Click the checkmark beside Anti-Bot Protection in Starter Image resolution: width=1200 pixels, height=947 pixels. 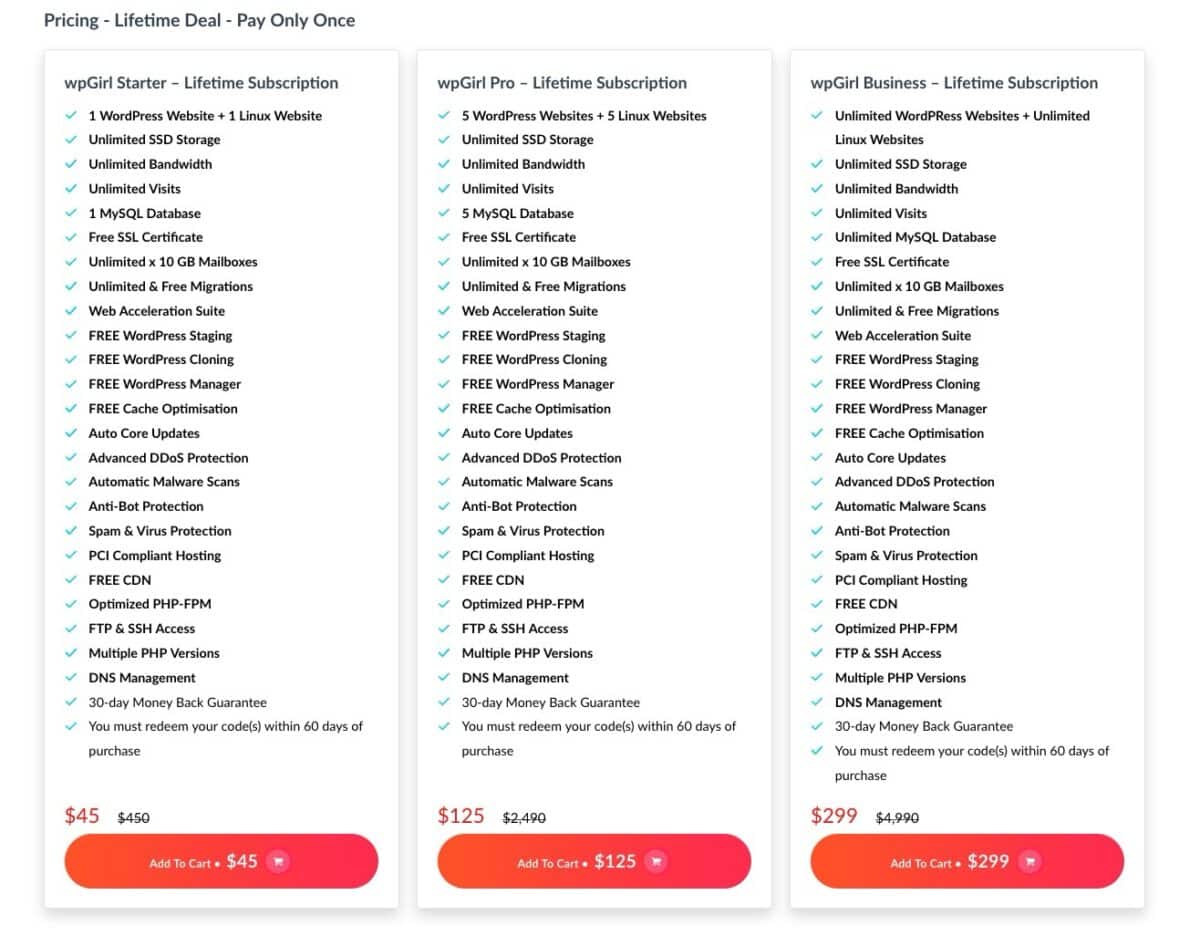[71, 506]
